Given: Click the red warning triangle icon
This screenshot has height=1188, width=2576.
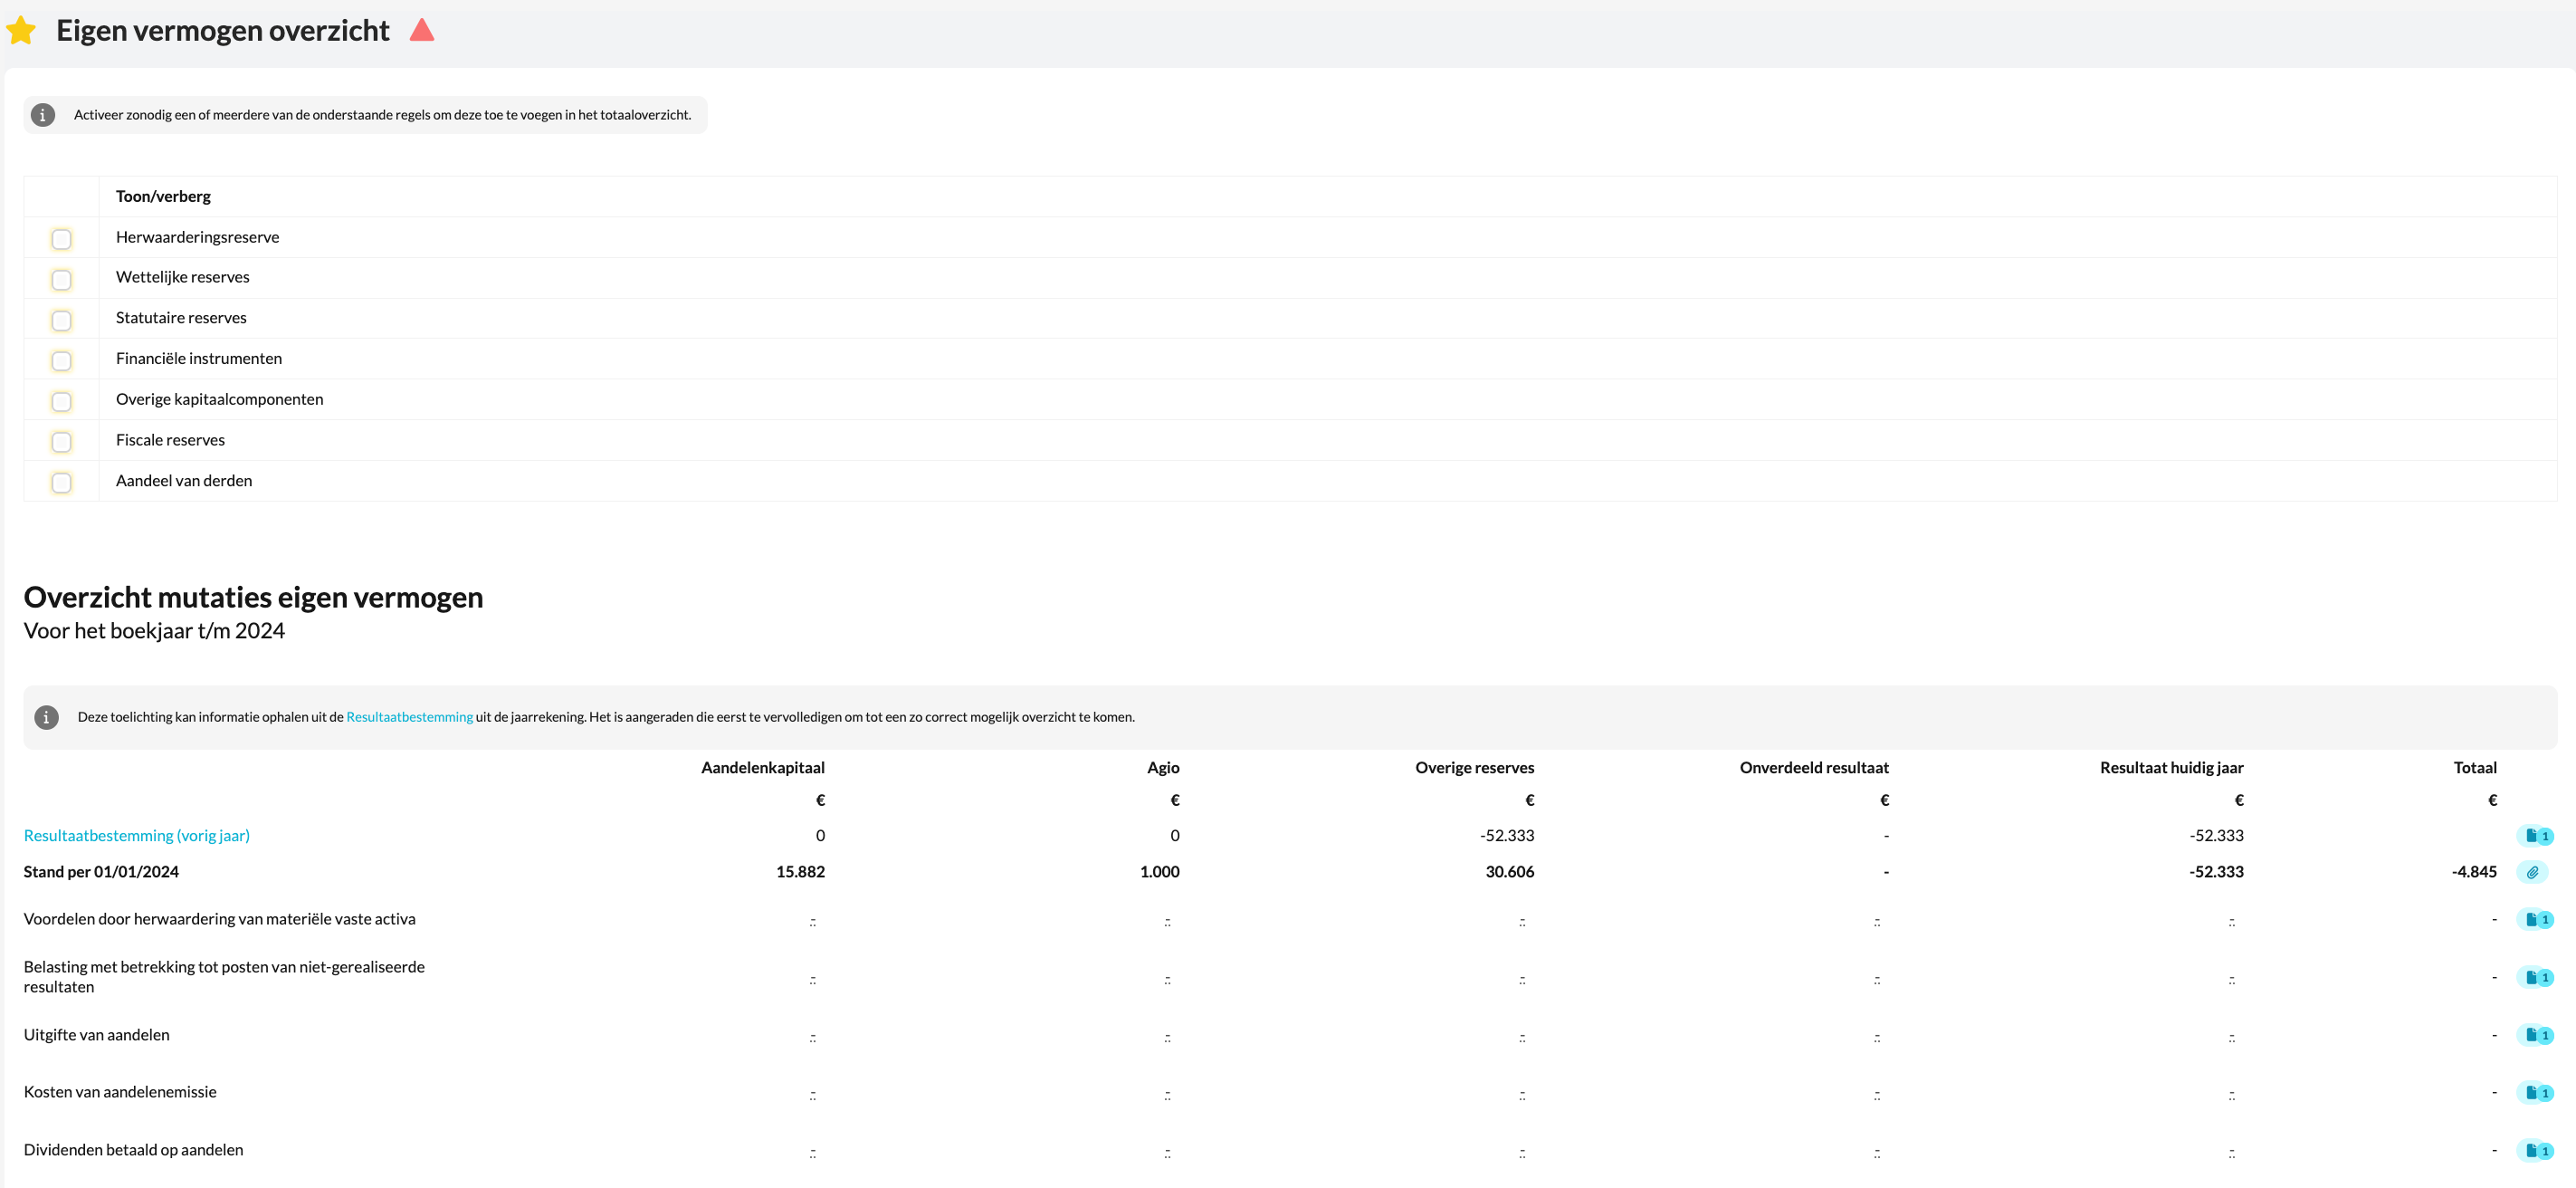Looking at the screenshot, I should point(422,30).
